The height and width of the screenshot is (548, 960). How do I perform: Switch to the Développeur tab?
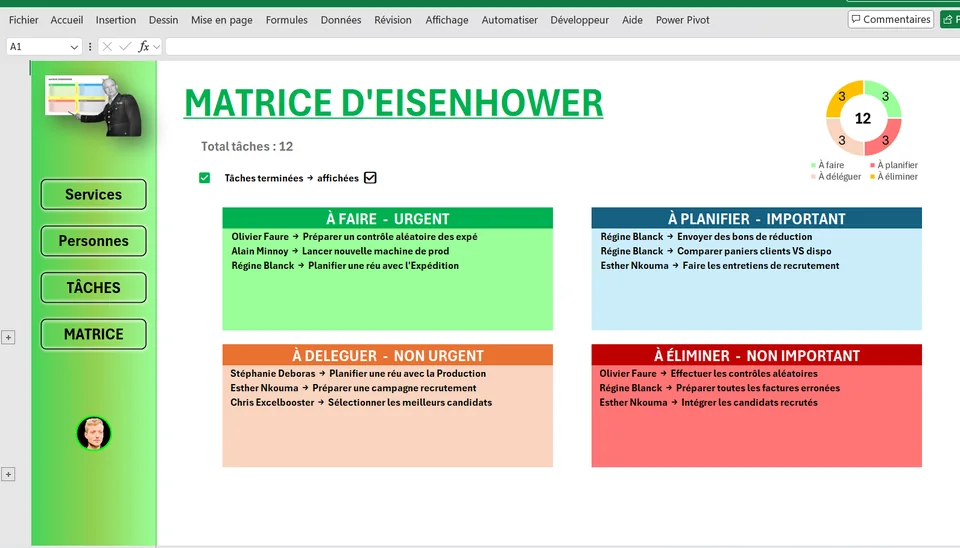579,20
